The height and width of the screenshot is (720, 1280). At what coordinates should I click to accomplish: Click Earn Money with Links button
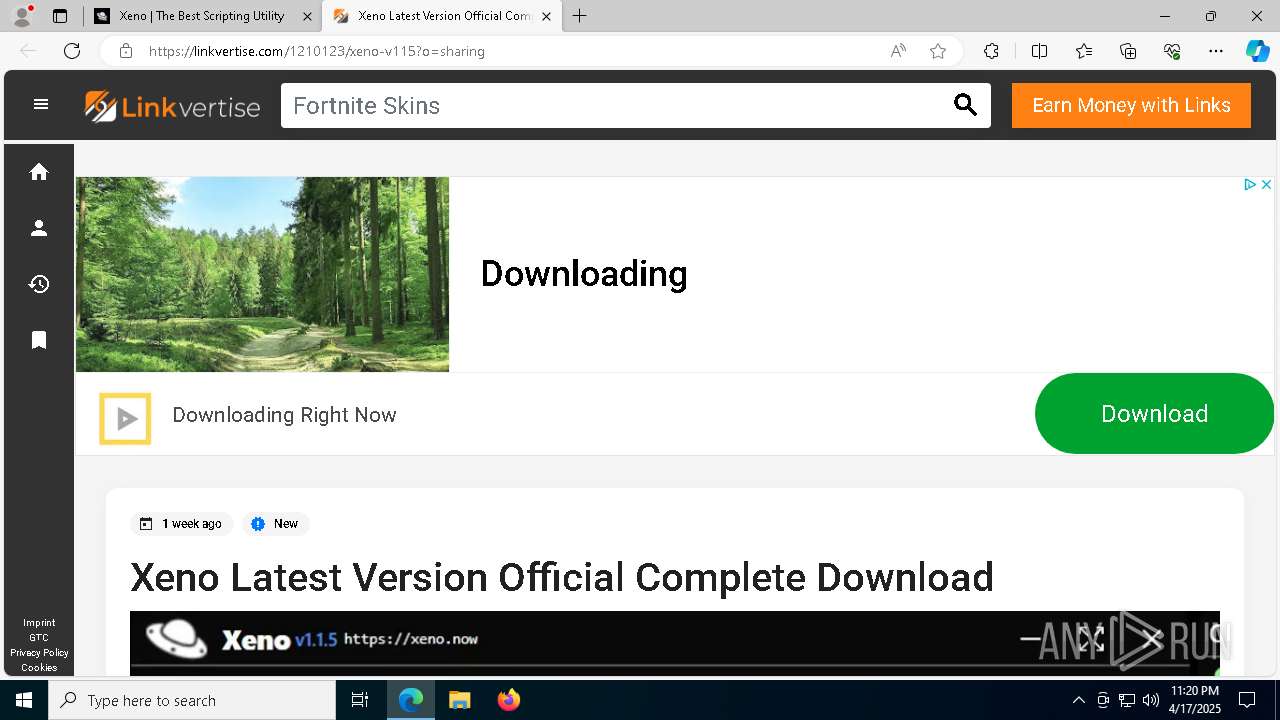tap(1131, 106)
